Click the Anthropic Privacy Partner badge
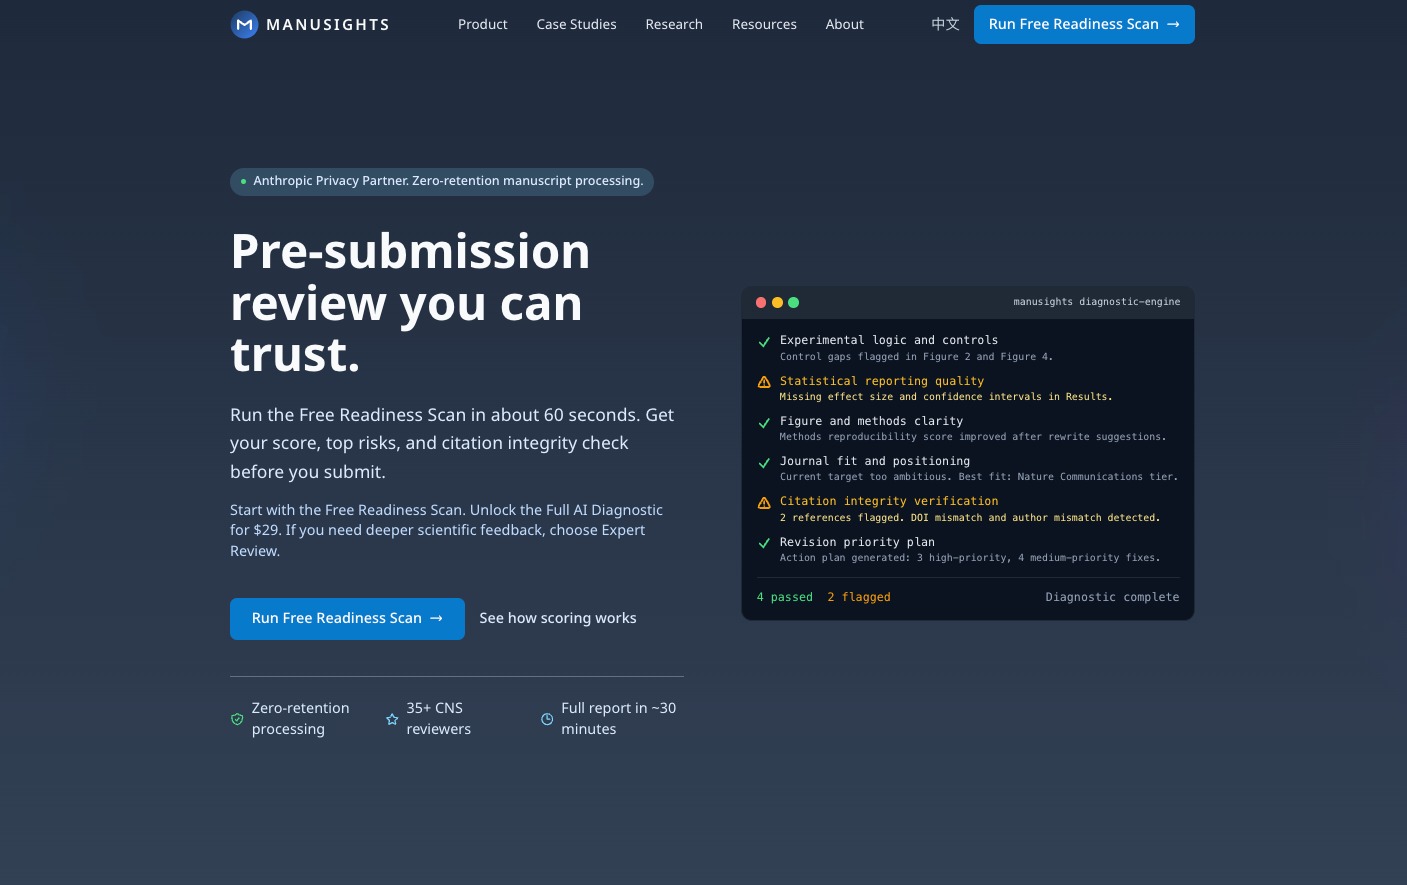1407x885 pixels. point(441,181)
